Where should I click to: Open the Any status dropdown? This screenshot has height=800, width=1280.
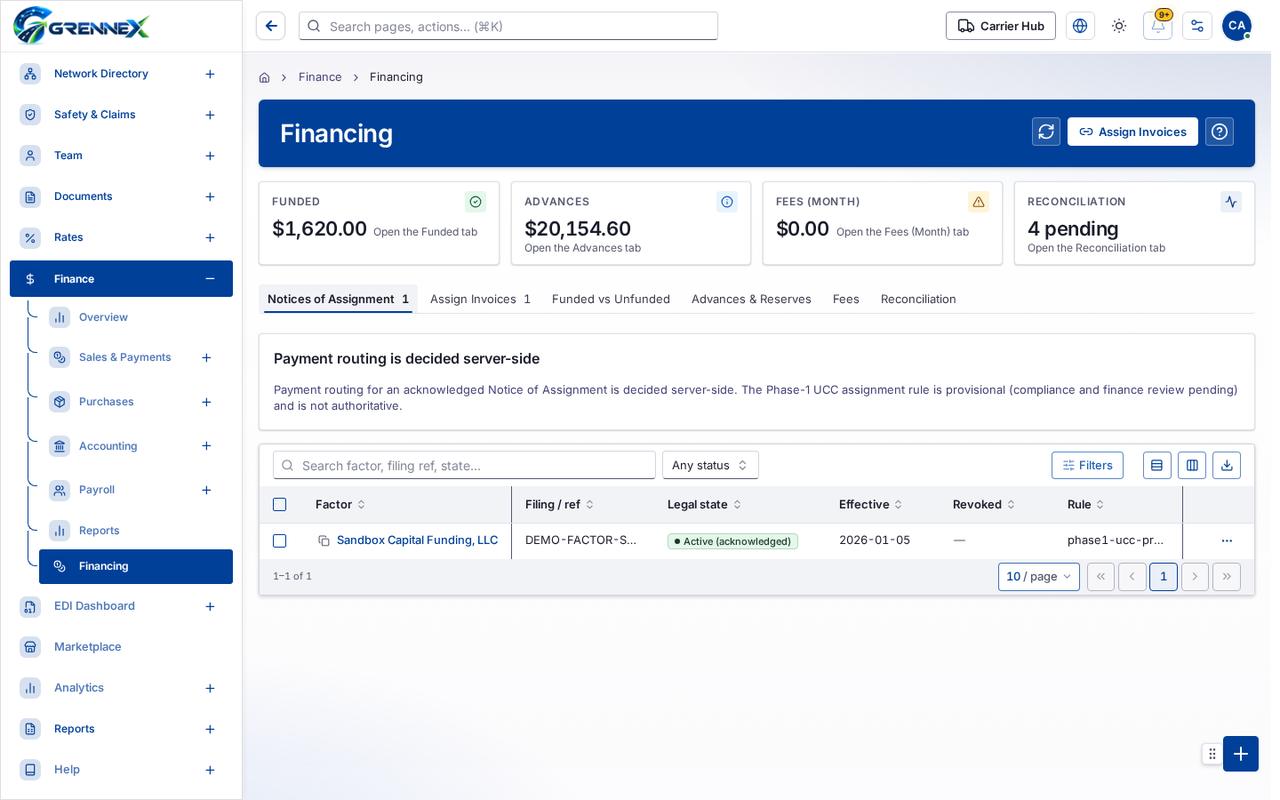click(710, 465)
